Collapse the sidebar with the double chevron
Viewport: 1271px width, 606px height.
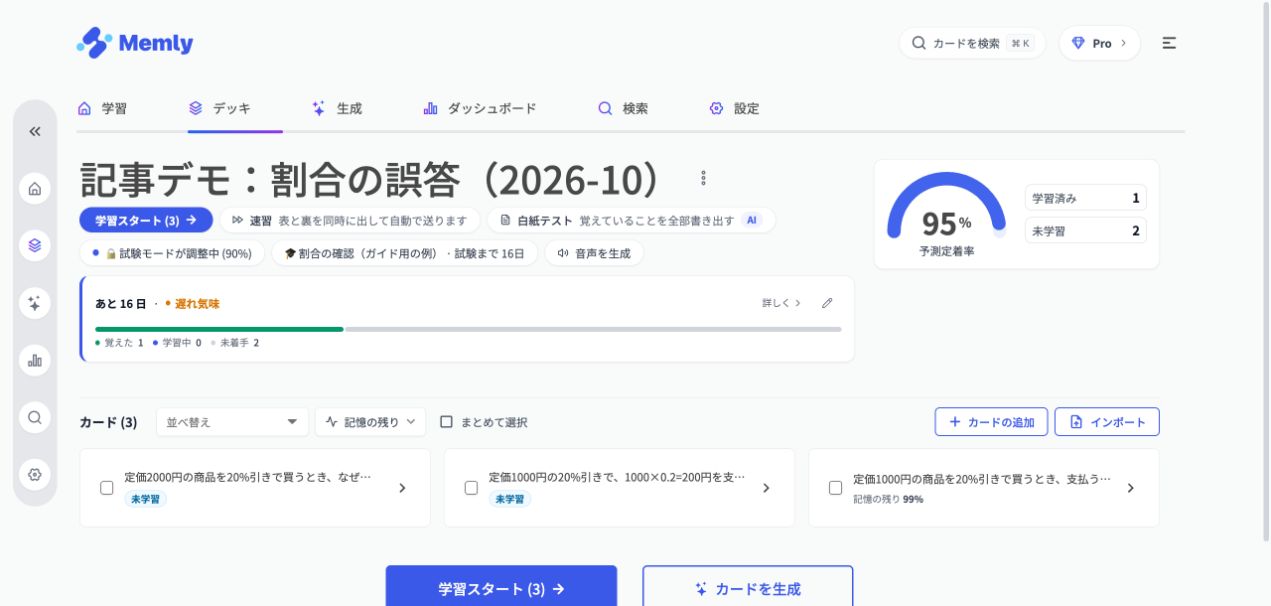pos(35,131)
